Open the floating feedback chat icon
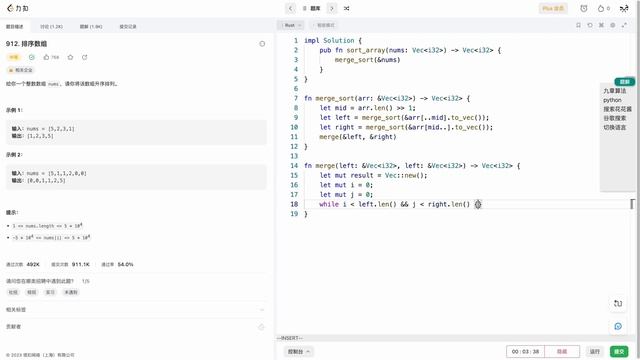 (618, 326)
